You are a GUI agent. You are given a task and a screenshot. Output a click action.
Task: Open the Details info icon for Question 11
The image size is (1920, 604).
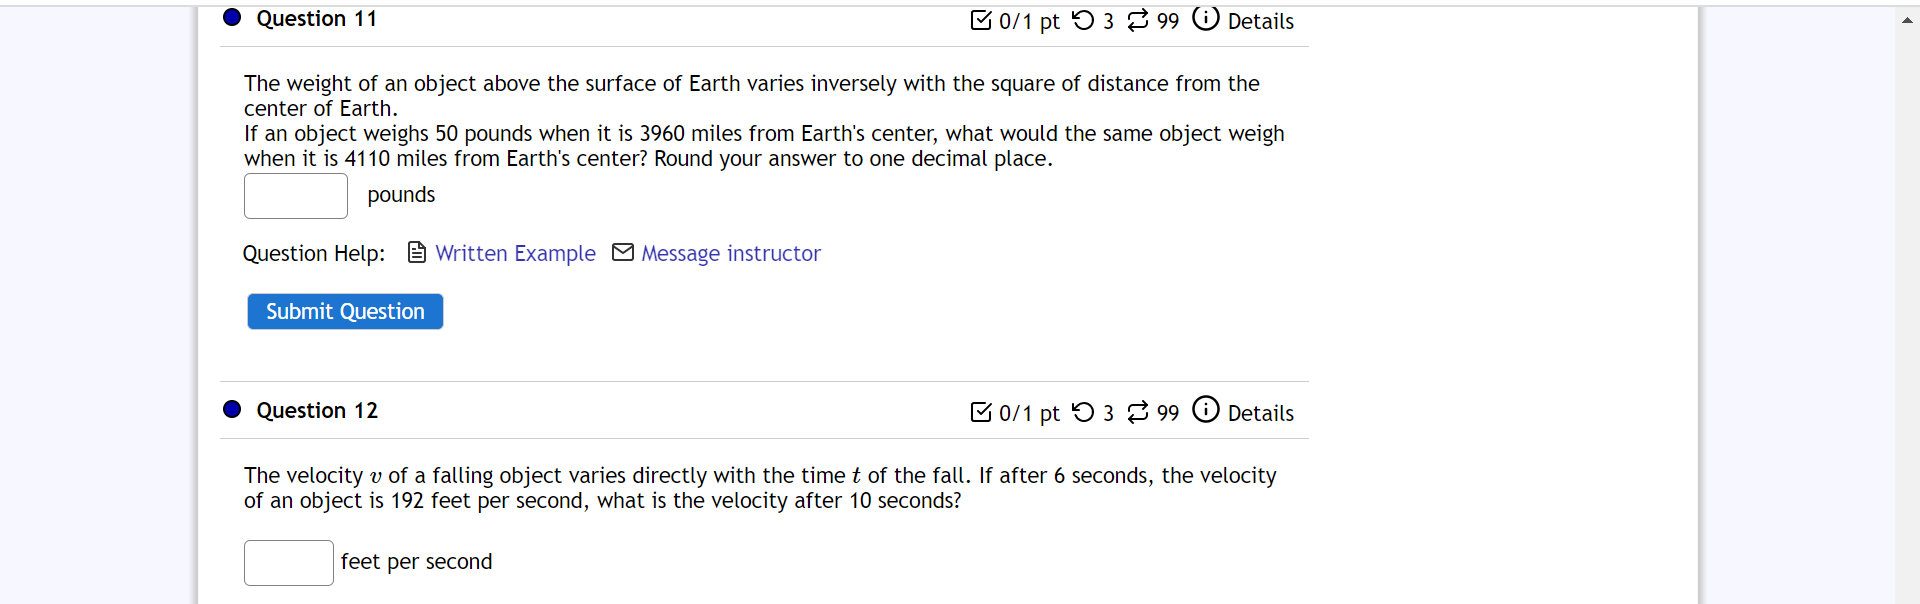point(1207,18)
